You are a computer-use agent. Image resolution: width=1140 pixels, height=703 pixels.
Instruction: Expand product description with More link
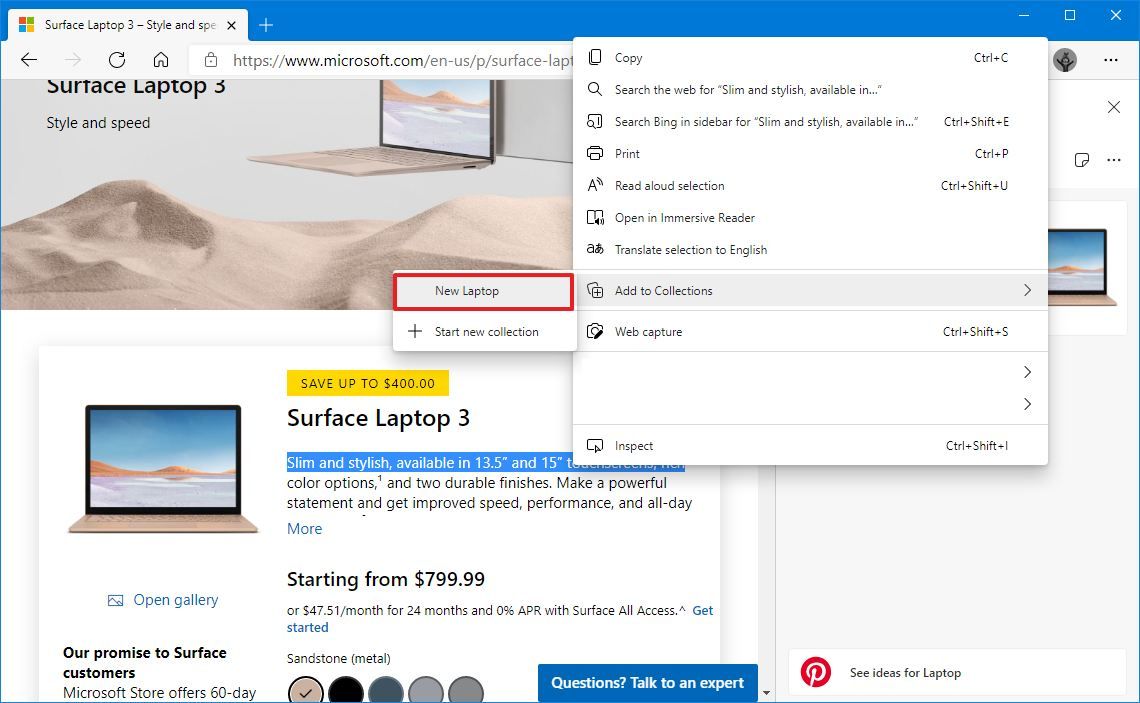click(x=304, y=528)
